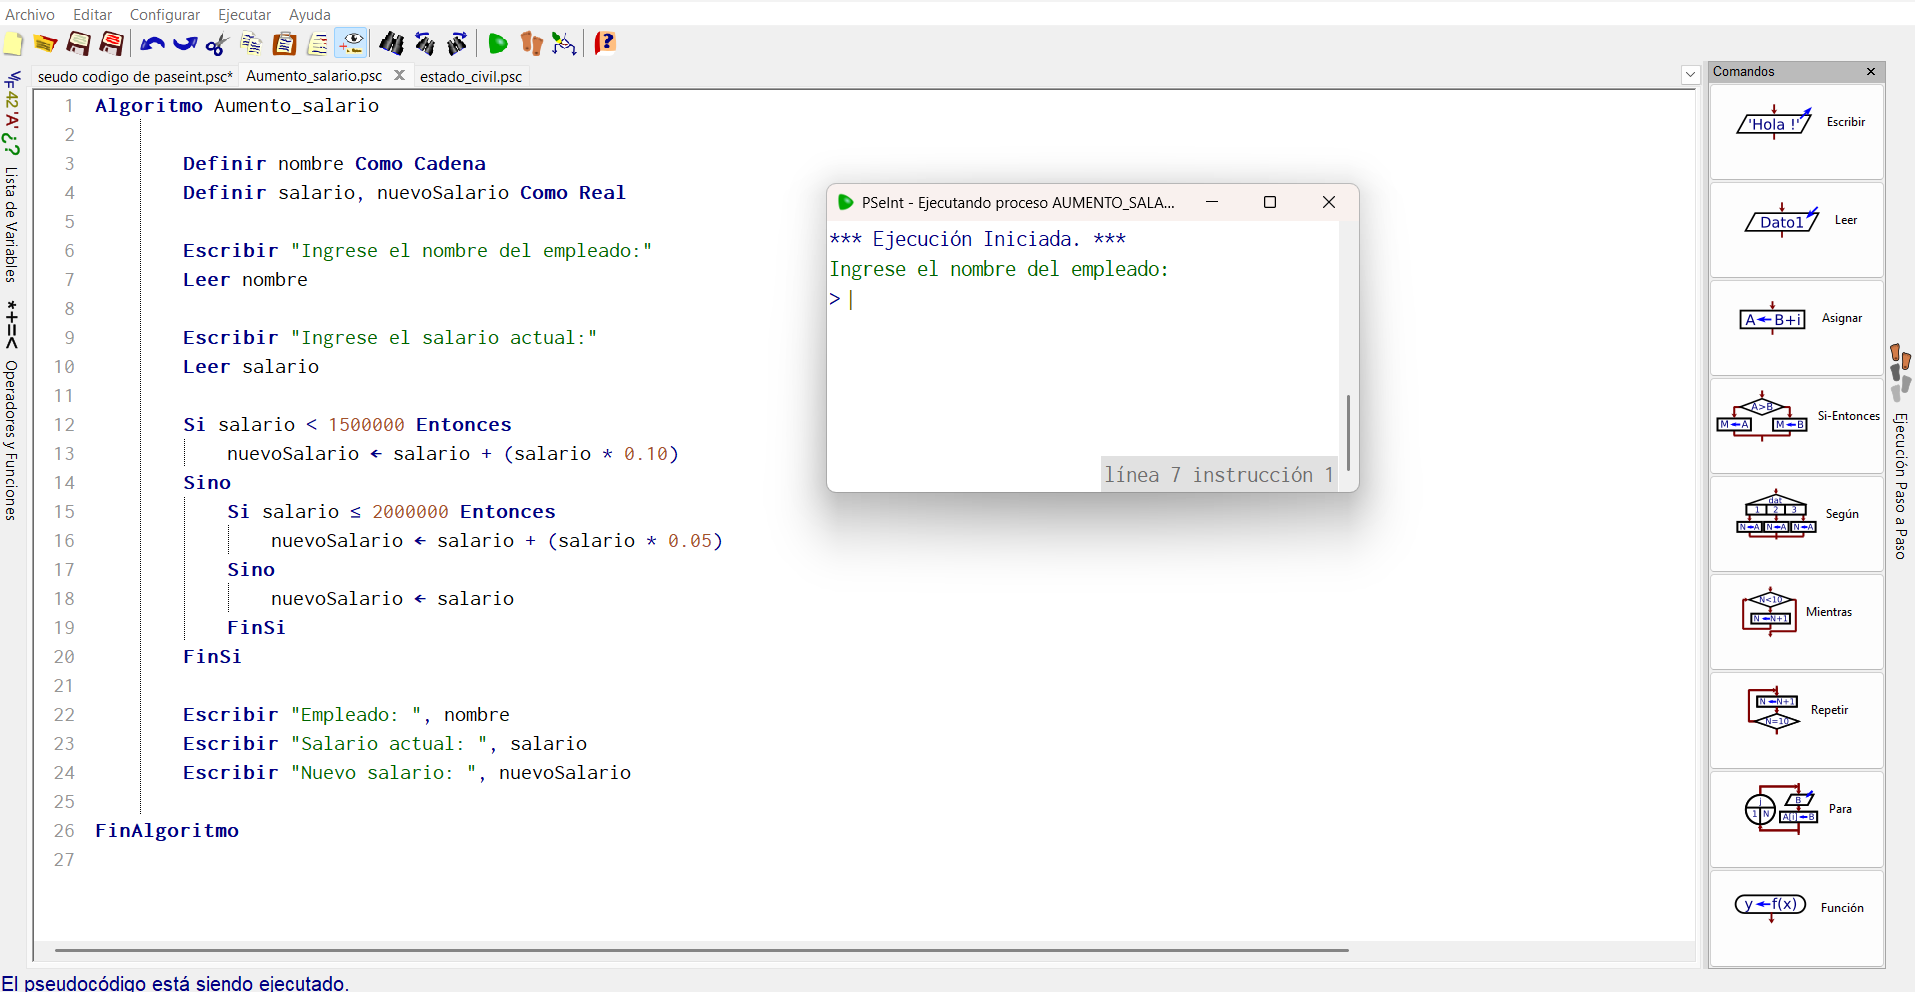Viewport: 1915px width, 992px height.
Task: Expand the open tabs list dropdown arrow
Action: (x=1690, y=75)
